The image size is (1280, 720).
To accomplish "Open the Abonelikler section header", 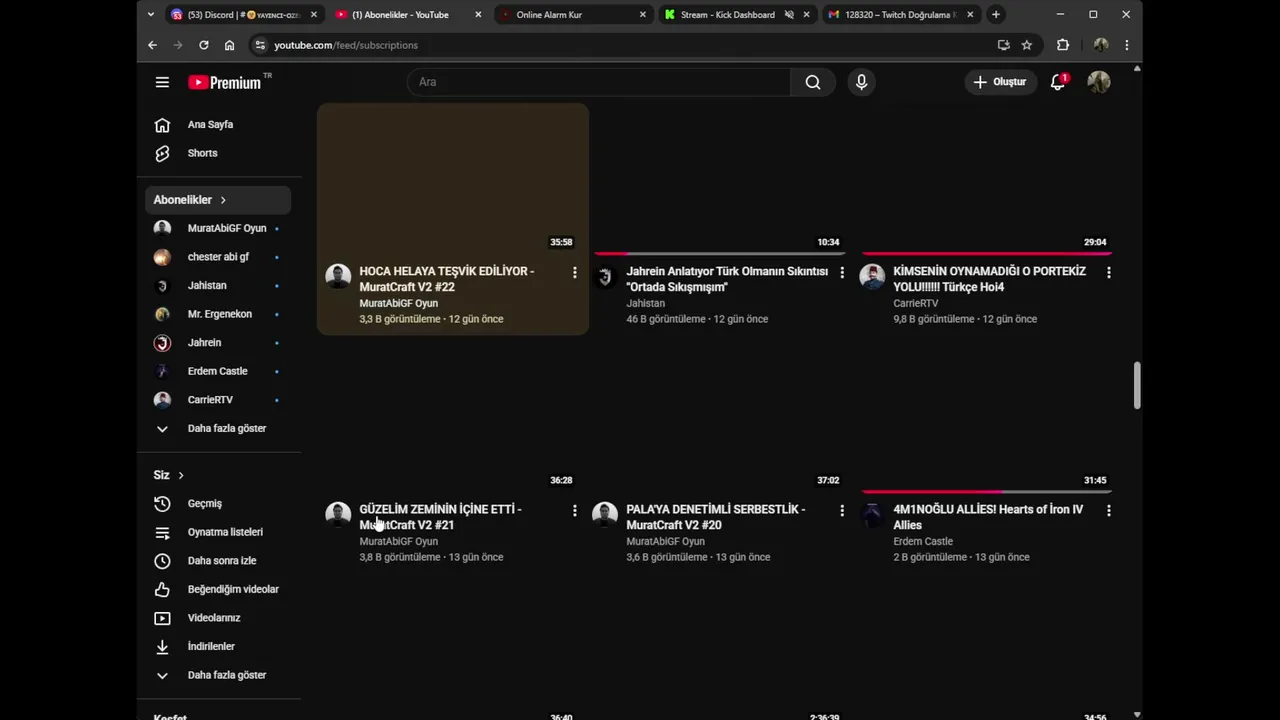I will click(219, 200).
